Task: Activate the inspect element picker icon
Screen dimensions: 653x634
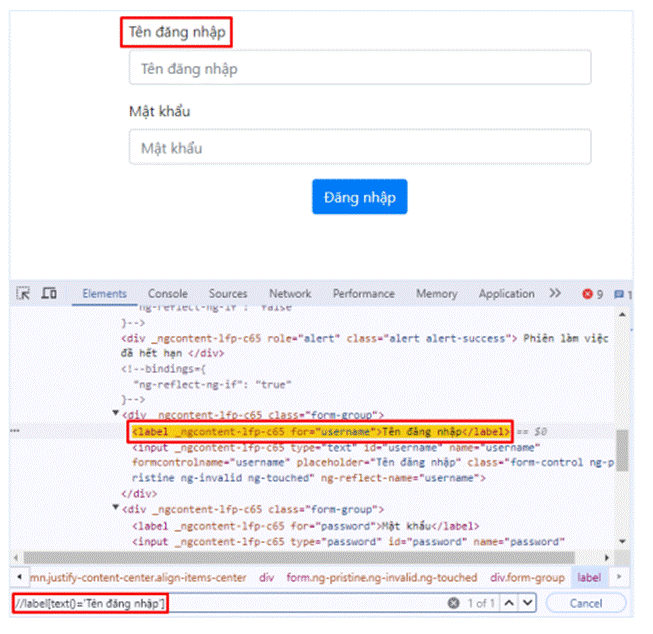Action: point(24,294)
